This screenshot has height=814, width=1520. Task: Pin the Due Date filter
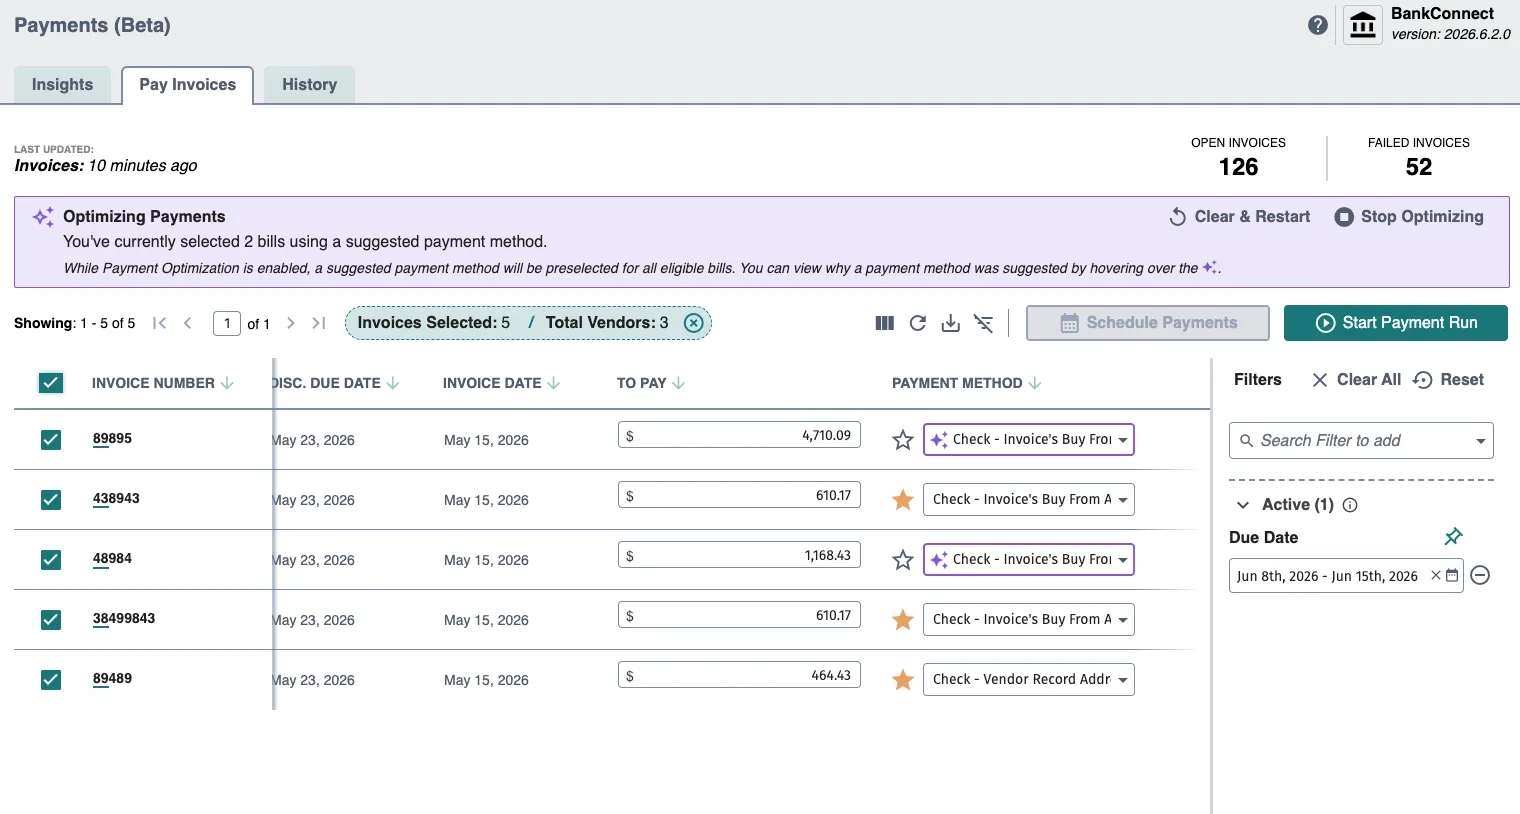point(1453,537)
